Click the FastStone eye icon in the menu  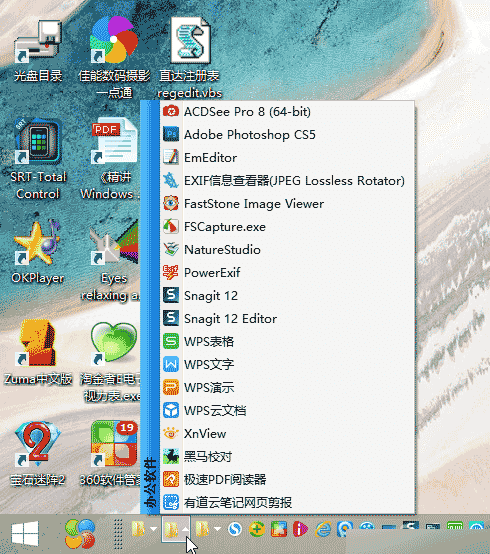coord(171,204)
